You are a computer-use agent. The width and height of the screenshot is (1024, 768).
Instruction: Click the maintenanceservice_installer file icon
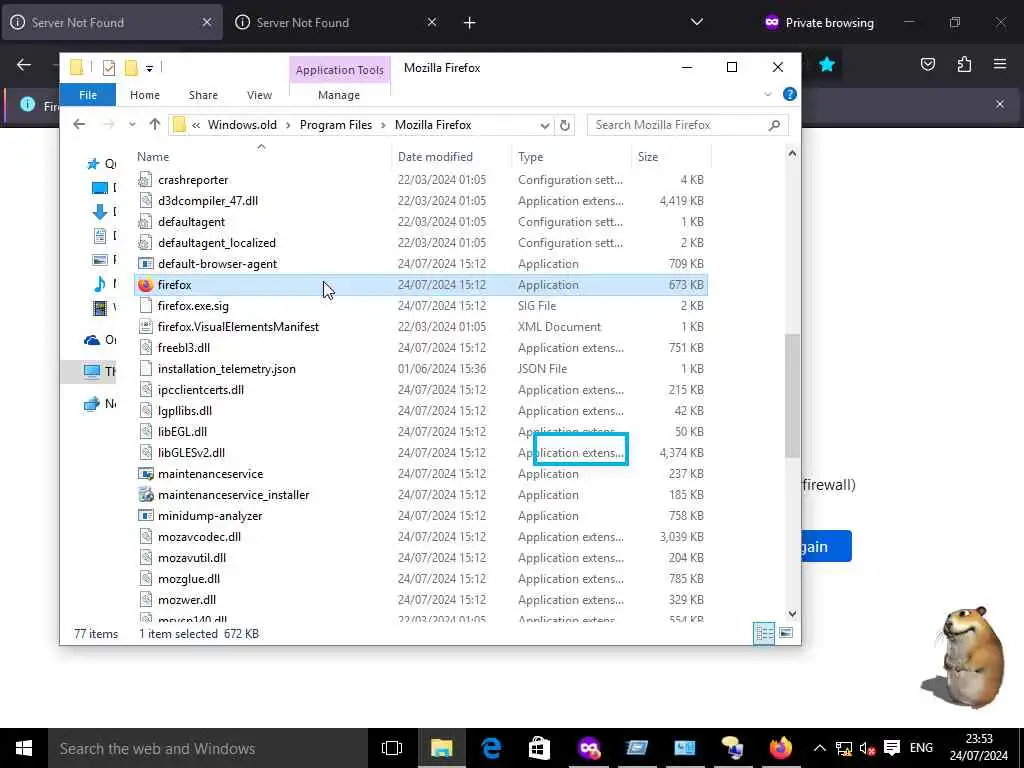pos(146,494)
